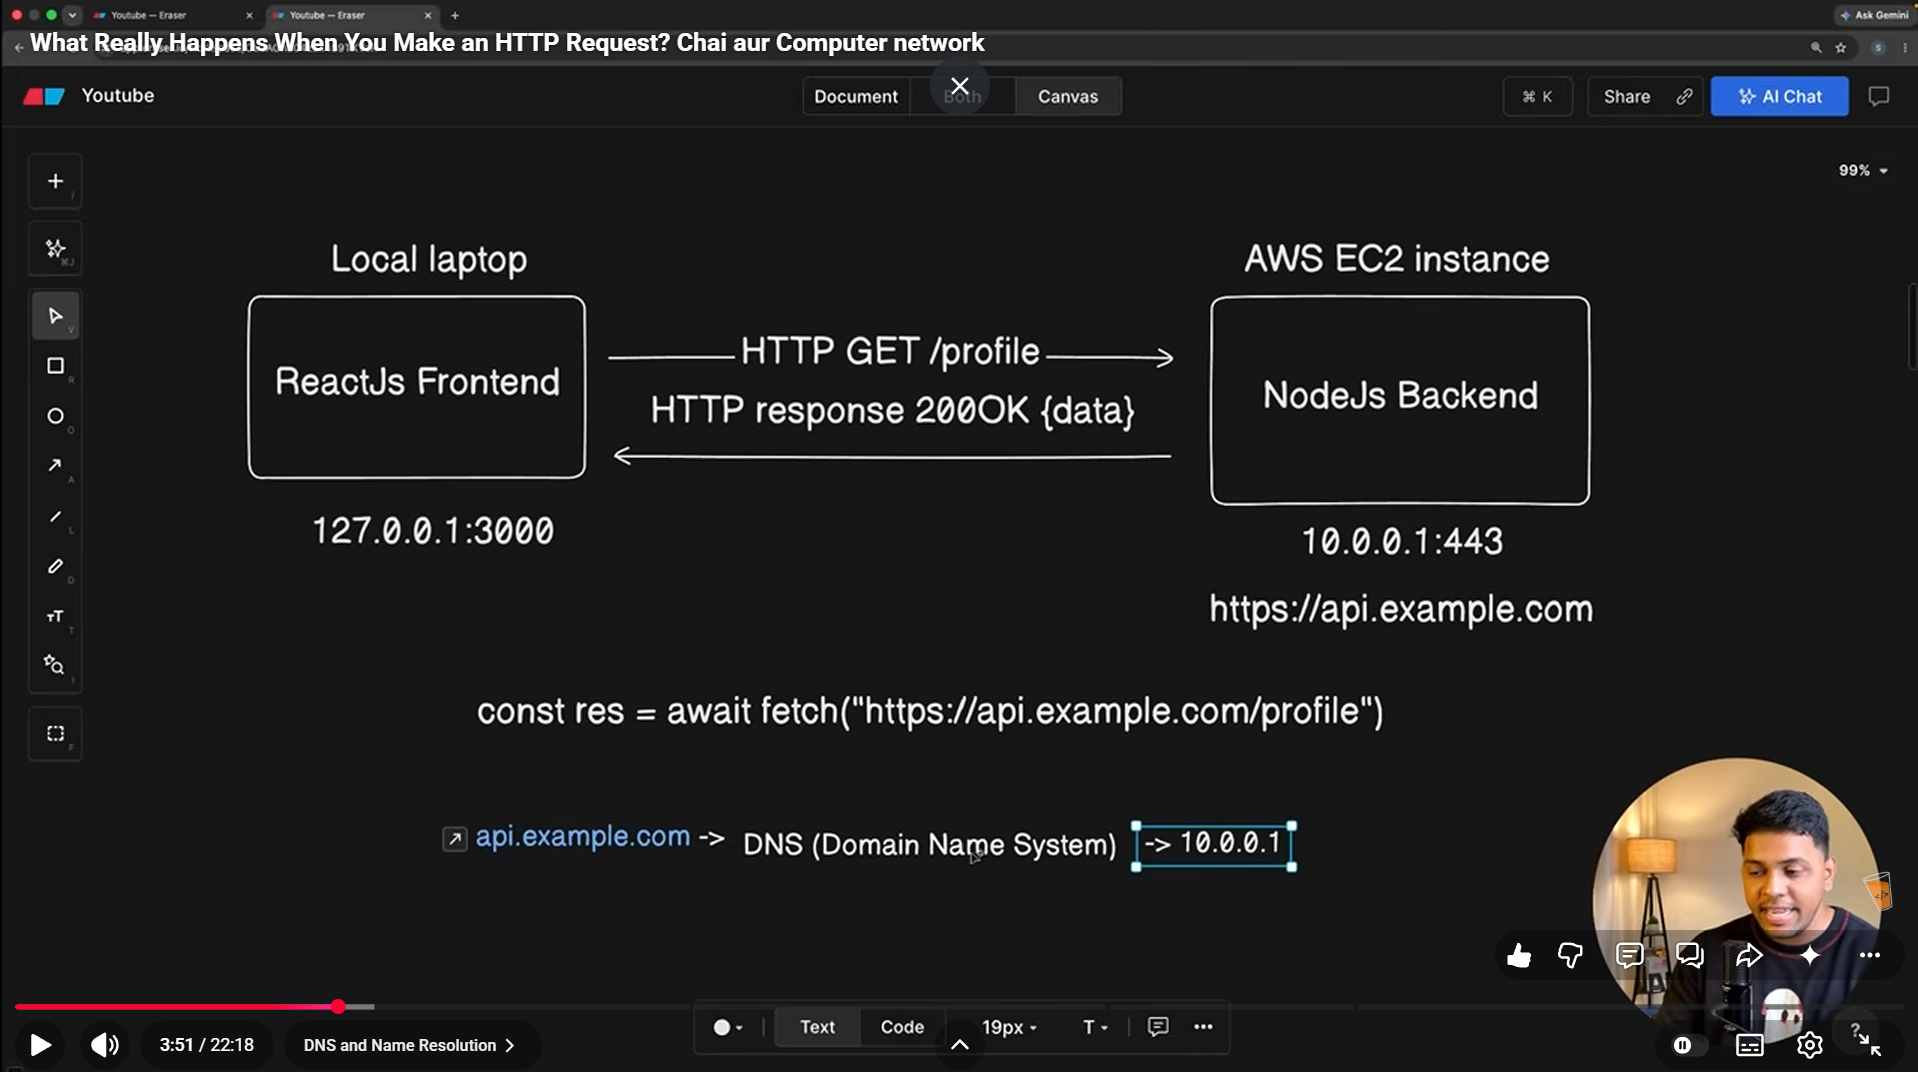Open the api.example.com link
Image resolution: width=1918 pixels, height=1072 pixels.
[x=582, y=836]
